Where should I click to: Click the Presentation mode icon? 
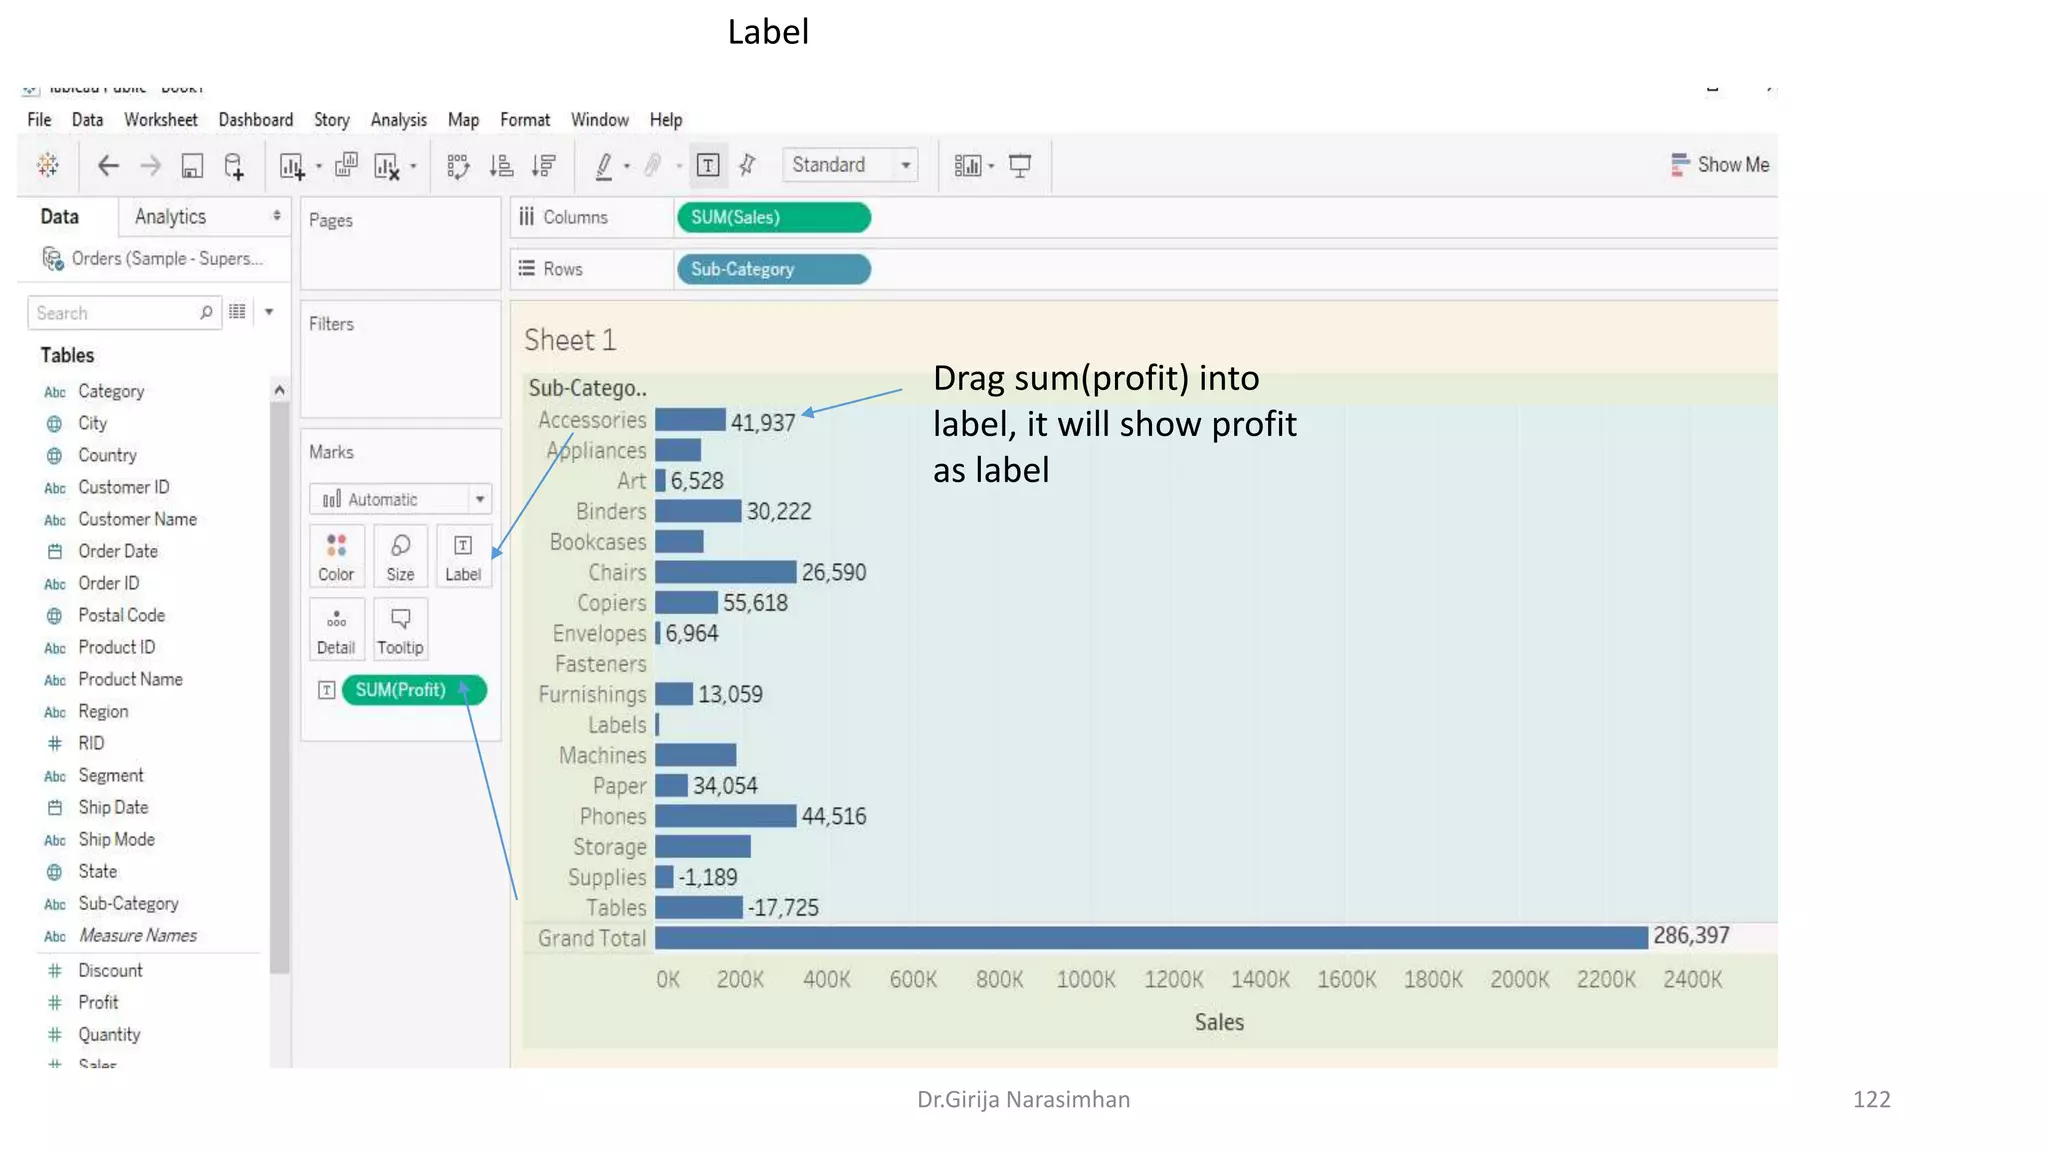point(1020,166)
